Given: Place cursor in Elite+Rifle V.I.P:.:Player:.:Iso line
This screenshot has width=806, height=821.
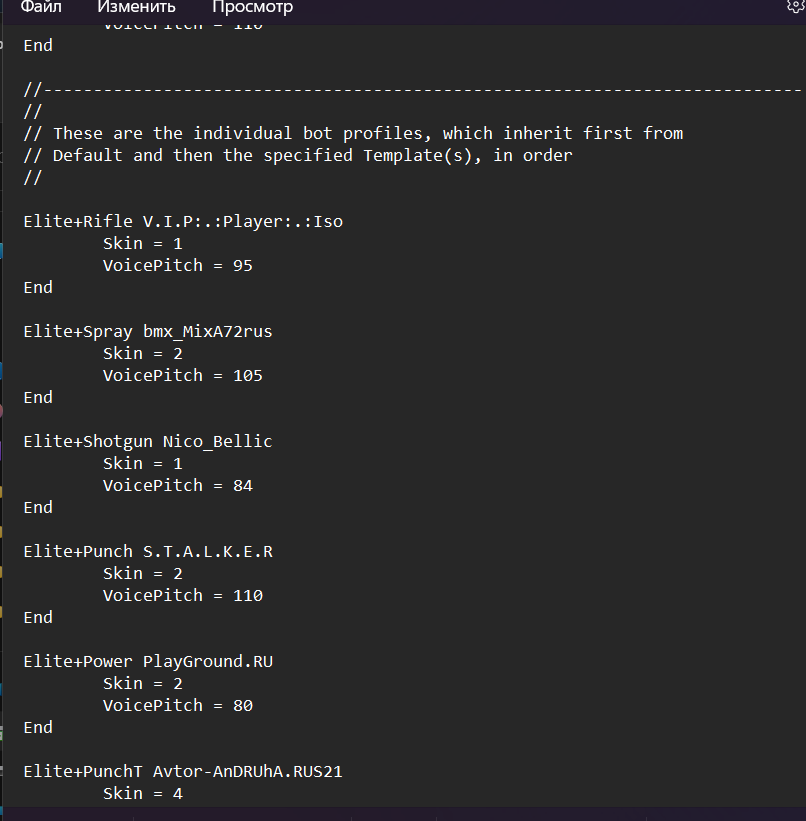Looking at the screenshot, I should 183,221.
